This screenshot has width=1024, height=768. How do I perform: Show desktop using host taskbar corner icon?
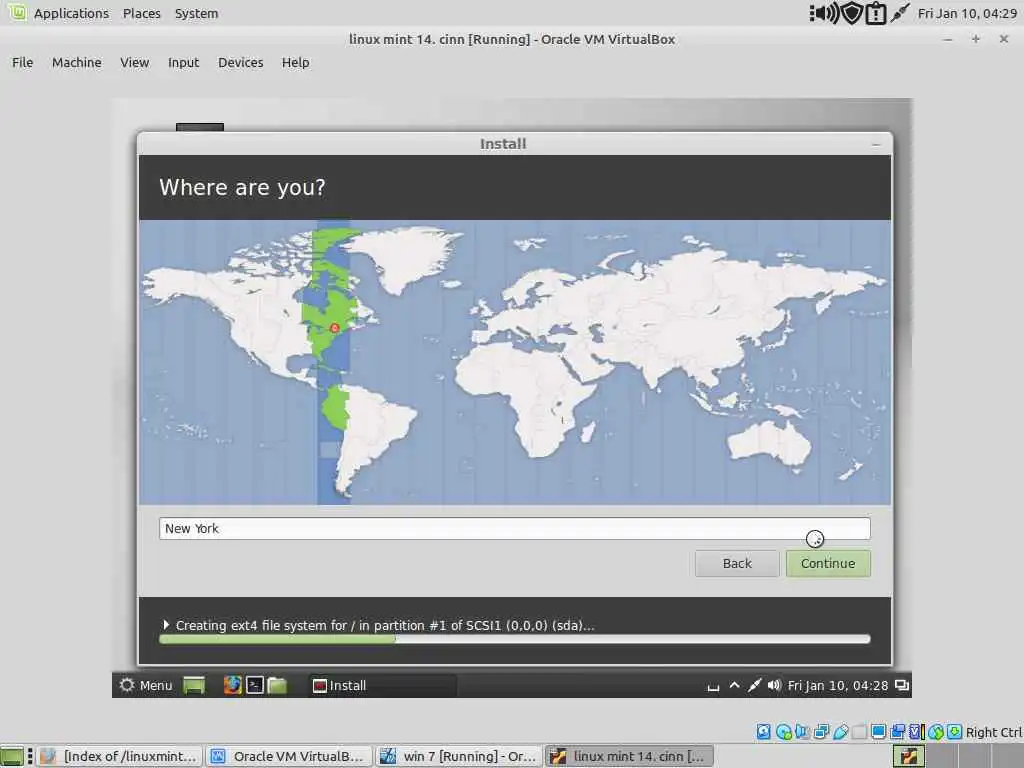click(12, 756)
